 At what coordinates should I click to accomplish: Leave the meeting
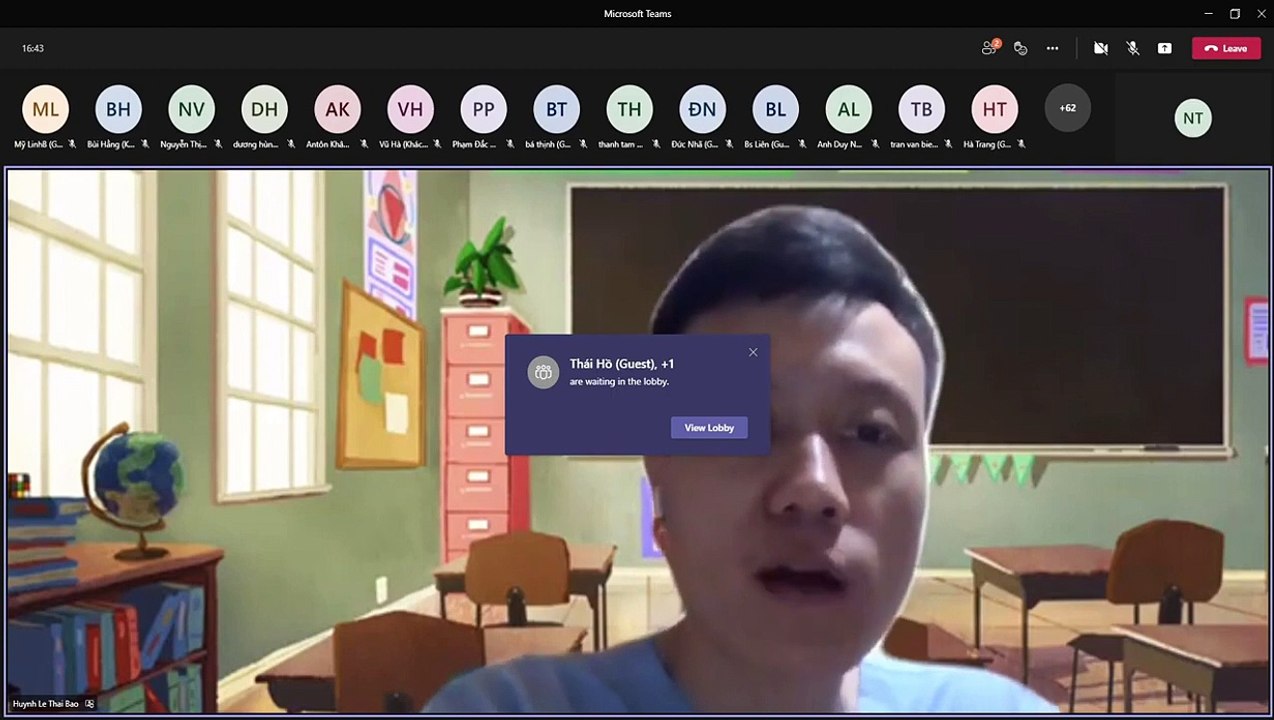[x=1226, y=48]
